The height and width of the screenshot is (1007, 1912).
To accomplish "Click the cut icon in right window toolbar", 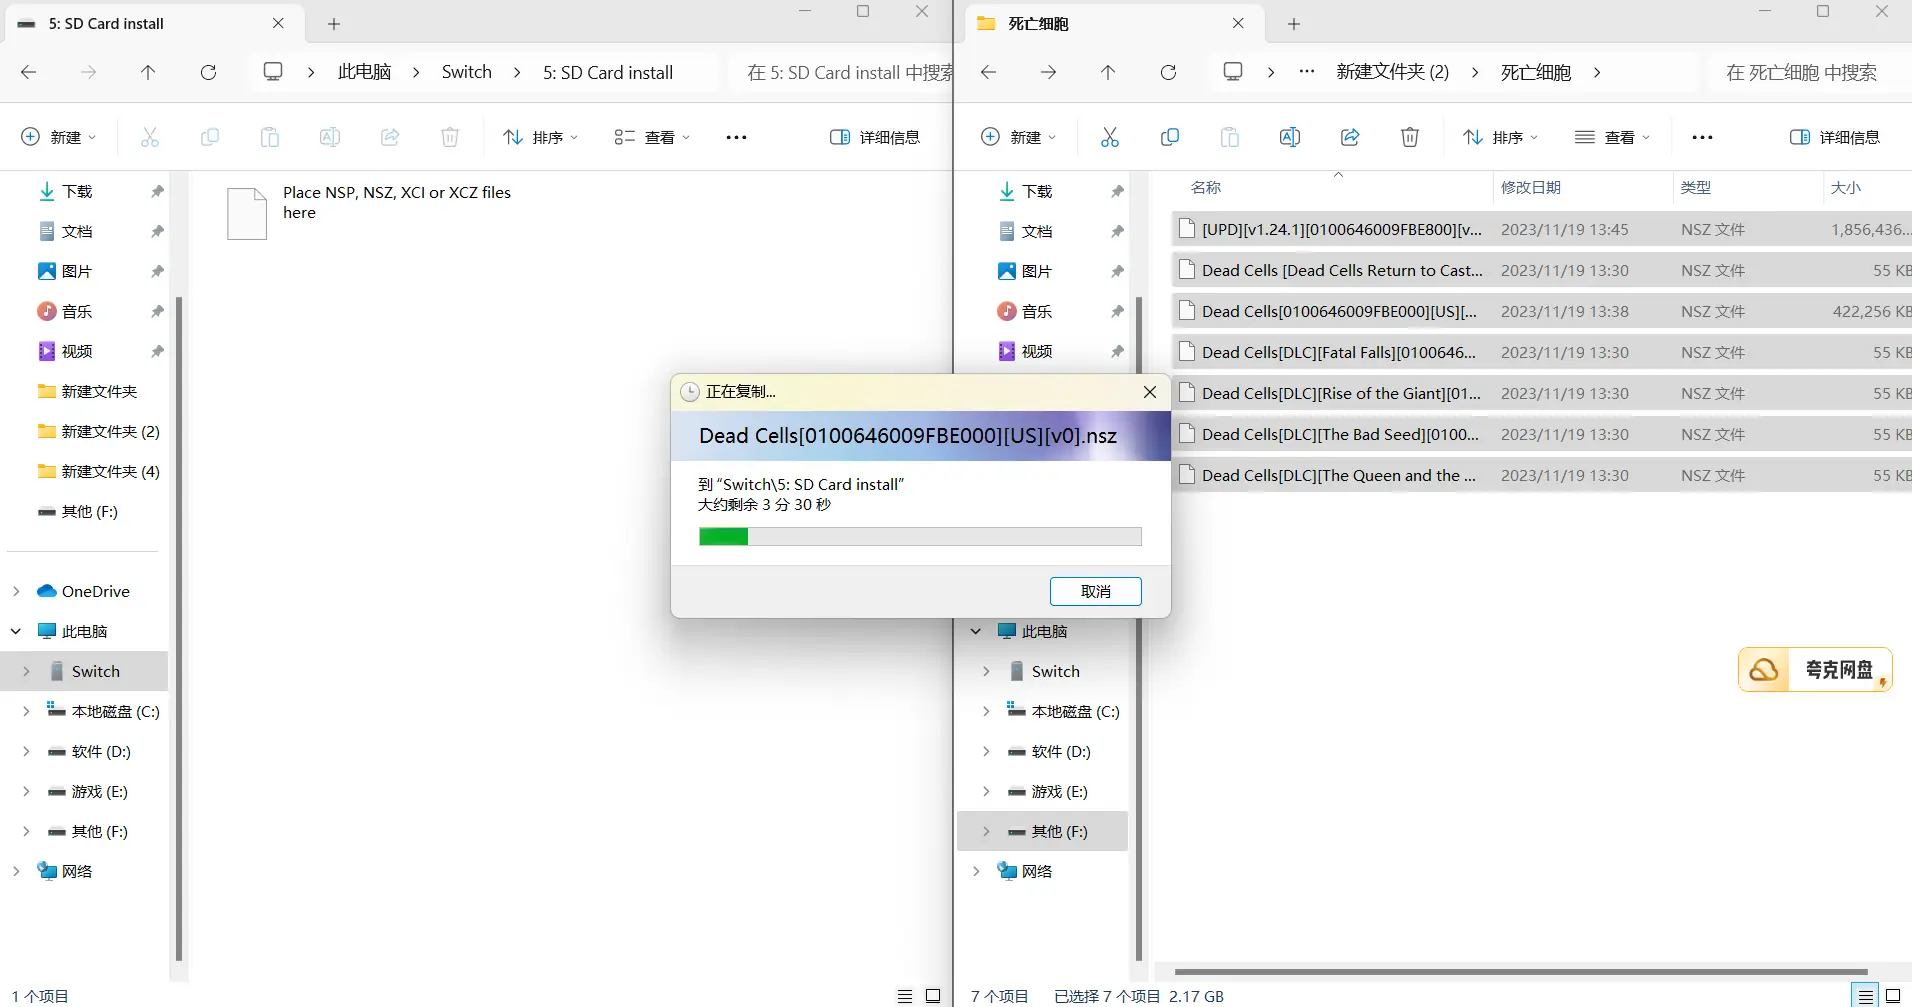I will point(1109,137).
